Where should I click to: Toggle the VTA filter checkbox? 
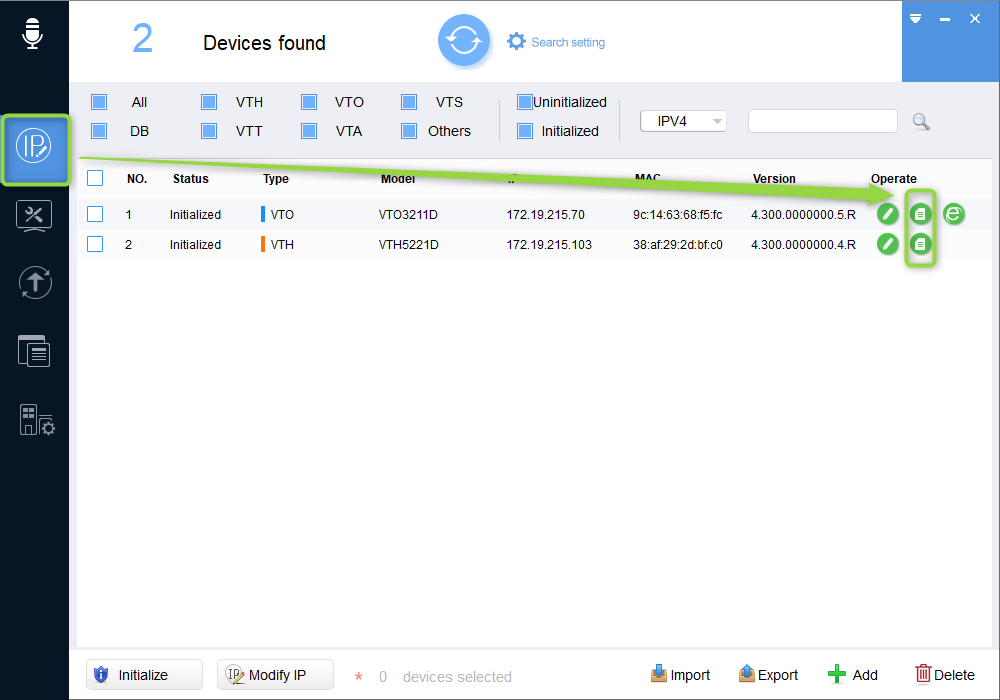point(309,131)
